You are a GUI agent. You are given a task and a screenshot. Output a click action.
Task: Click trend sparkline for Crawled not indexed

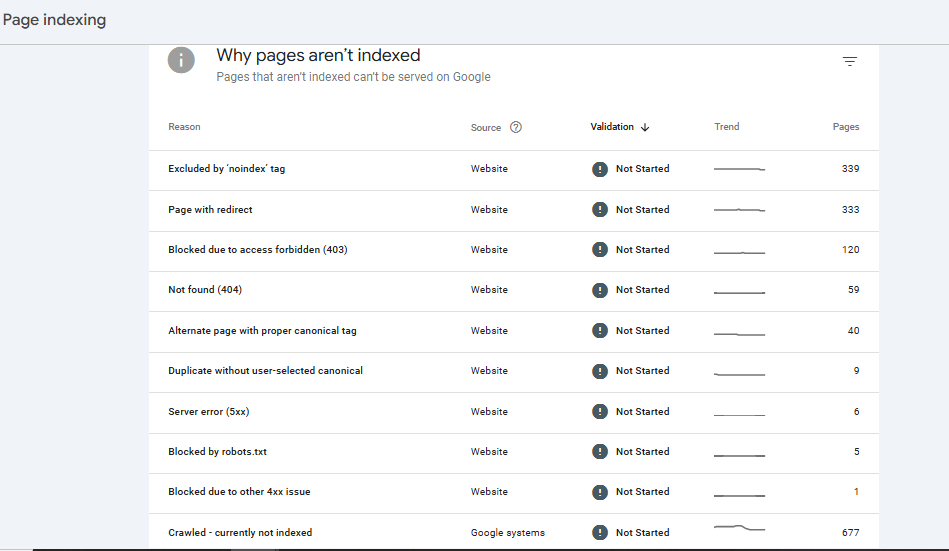(x=739, y=528)
